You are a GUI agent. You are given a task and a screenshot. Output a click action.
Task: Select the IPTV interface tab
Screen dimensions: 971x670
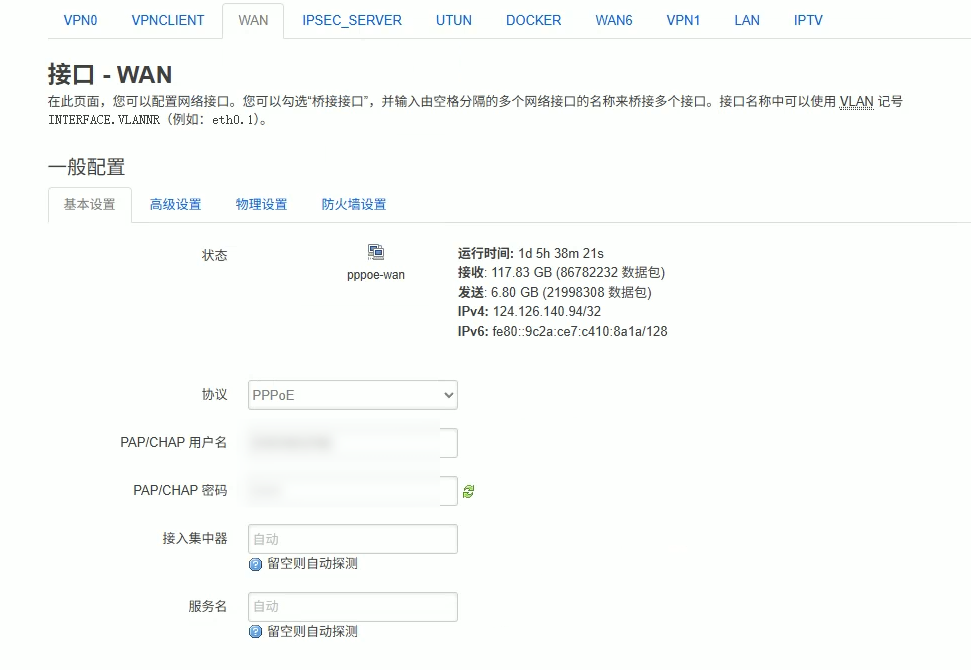click(807, 19)
